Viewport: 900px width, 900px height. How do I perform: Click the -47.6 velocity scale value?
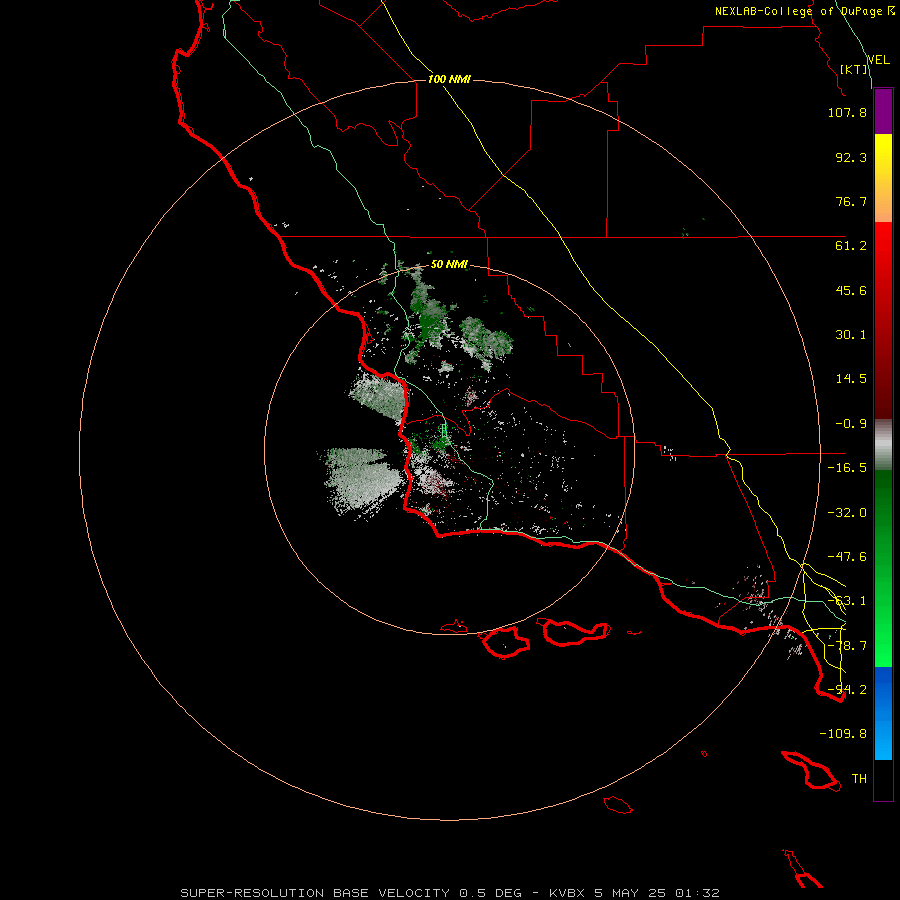click(x=847, y=557)
